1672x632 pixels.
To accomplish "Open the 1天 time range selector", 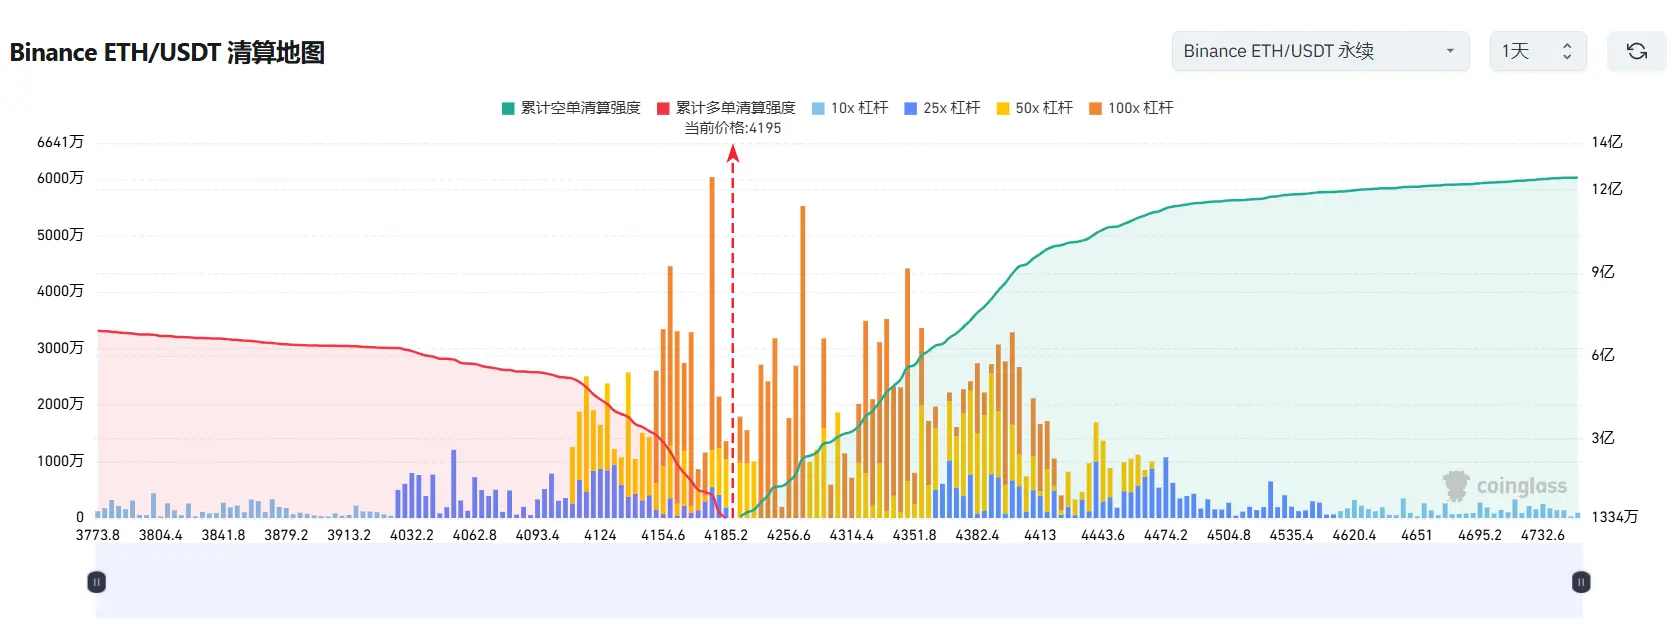I will [x=1537, y=51].
